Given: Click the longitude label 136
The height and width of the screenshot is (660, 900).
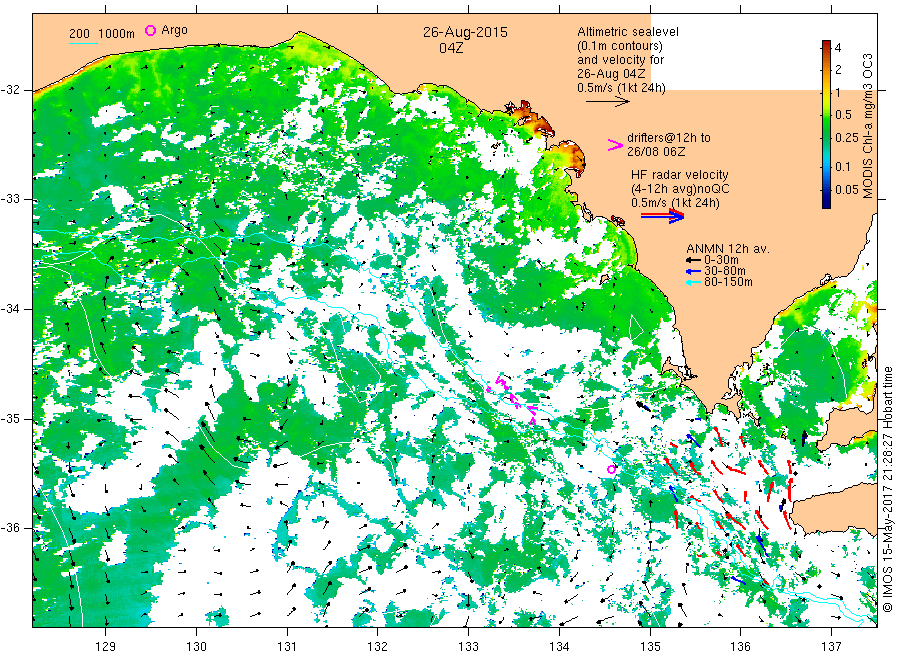Looking at the screenshot, I should click(740, 646).
